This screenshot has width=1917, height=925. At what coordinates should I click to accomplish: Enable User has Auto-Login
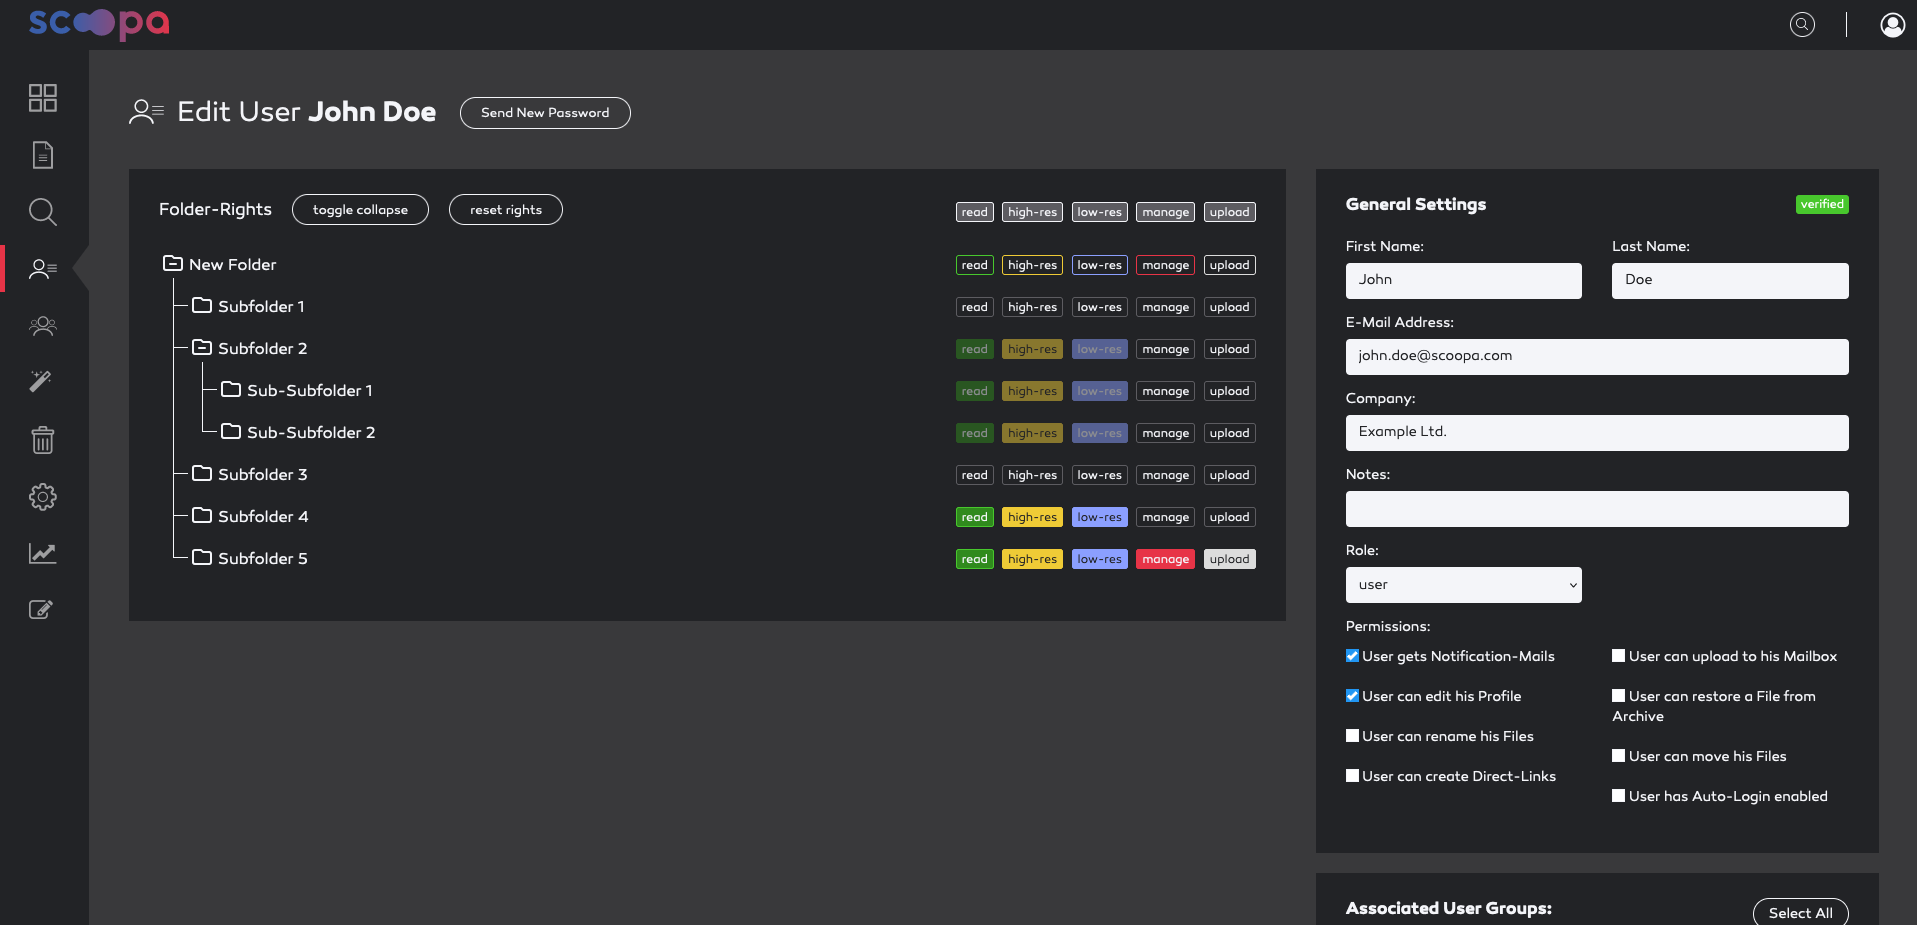[1618, 796]
